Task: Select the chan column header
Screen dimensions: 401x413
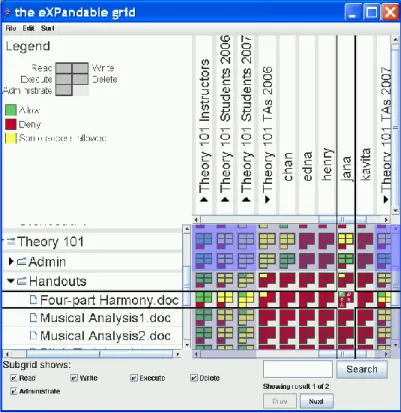Action: click(287, 167)
